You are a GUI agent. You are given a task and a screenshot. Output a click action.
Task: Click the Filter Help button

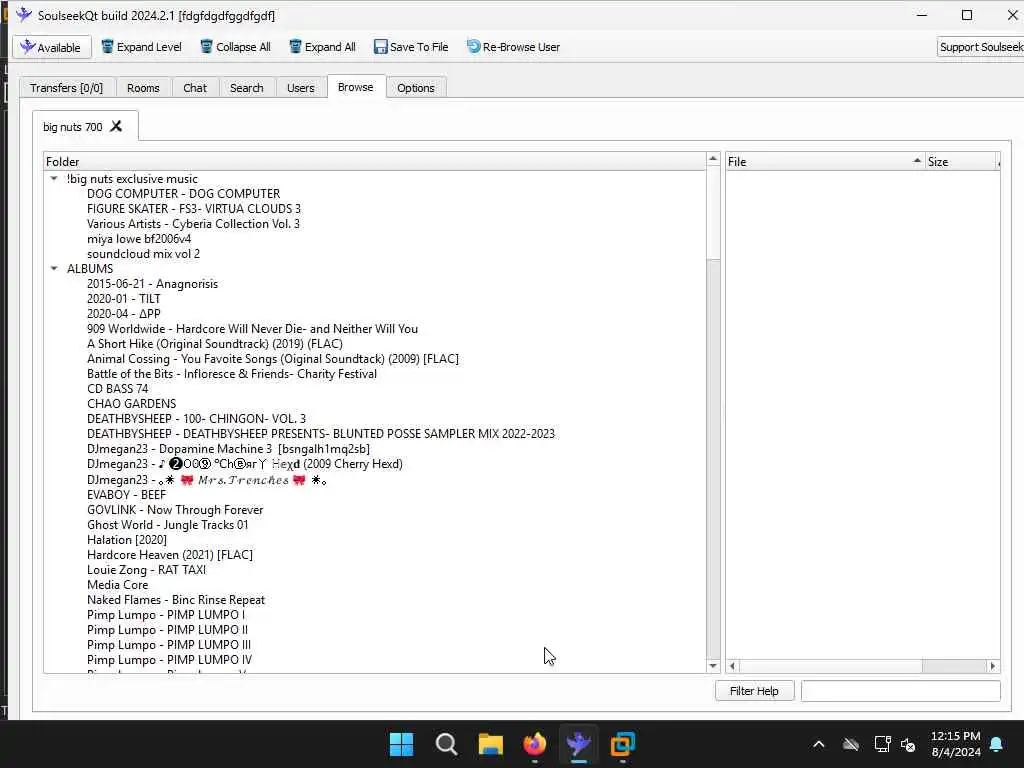pos(754,691)
